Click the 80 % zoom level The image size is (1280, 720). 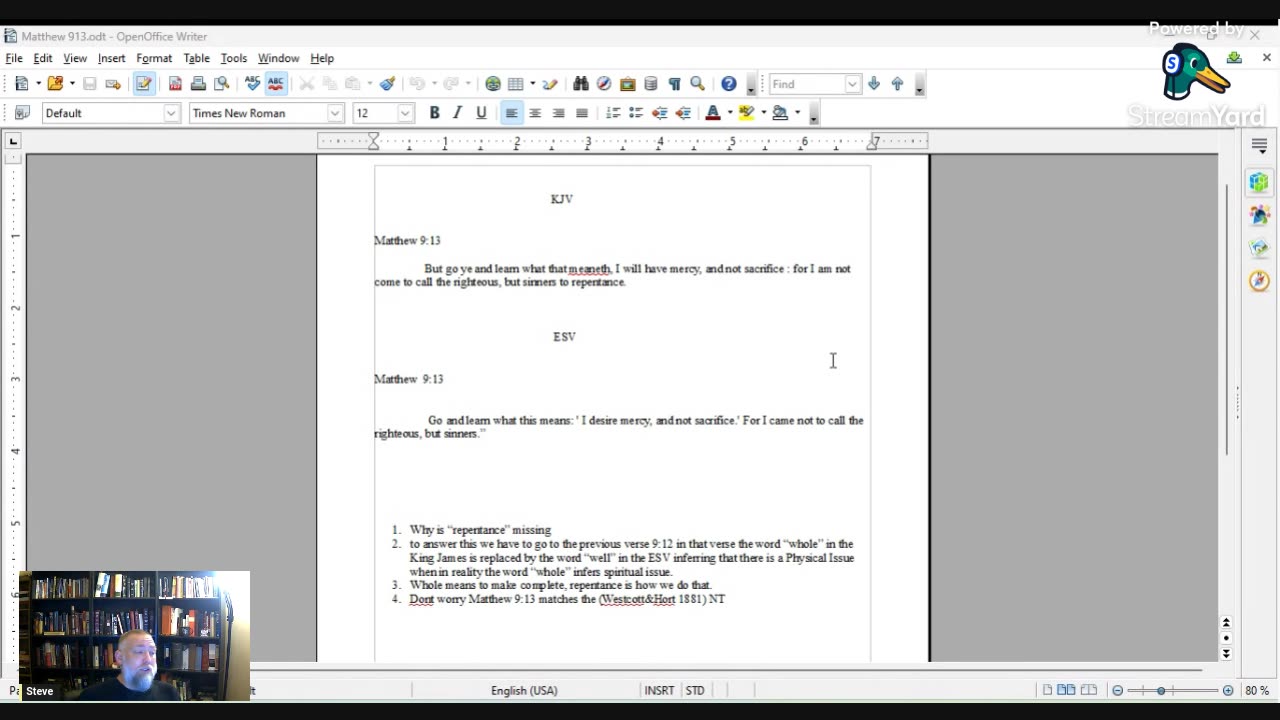pos(1257,690)
